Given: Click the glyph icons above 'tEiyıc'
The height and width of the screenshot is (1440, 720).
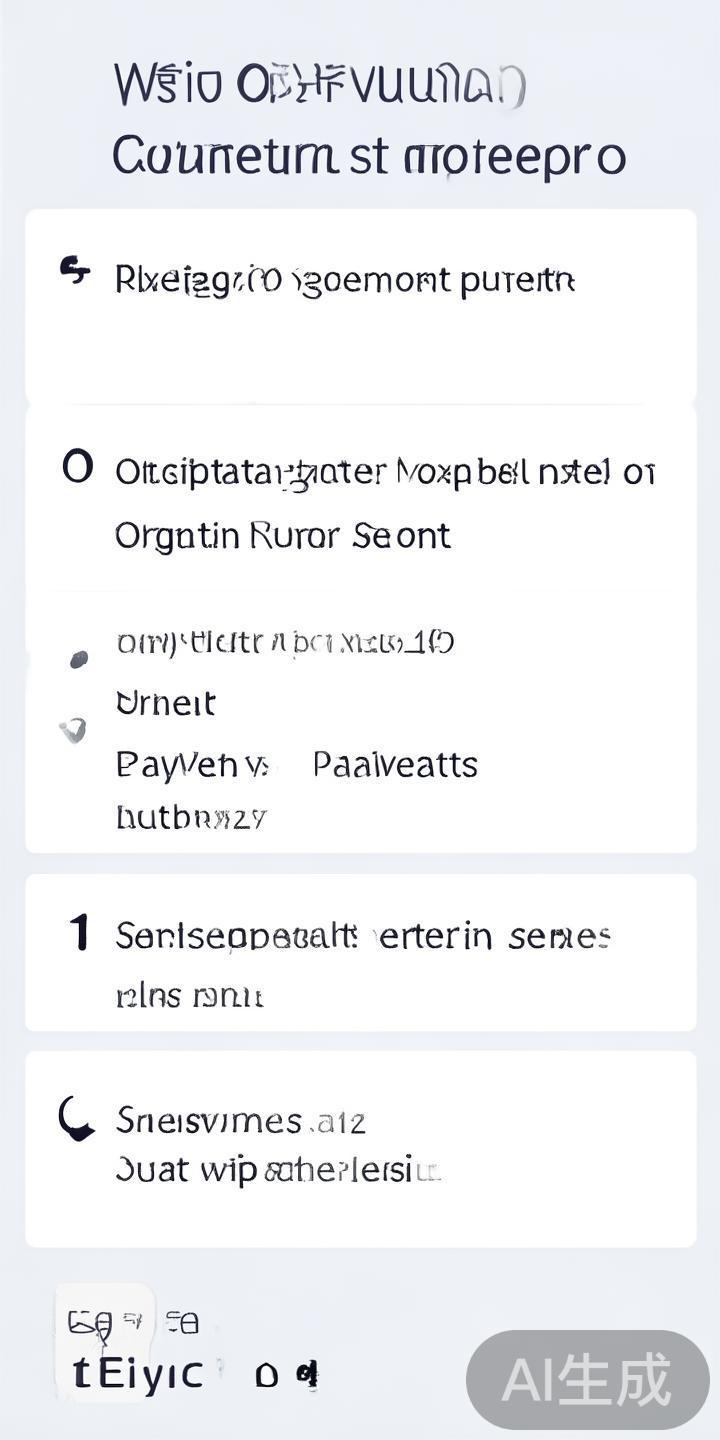Looking at the screenshot, I should pos(132,1322).
